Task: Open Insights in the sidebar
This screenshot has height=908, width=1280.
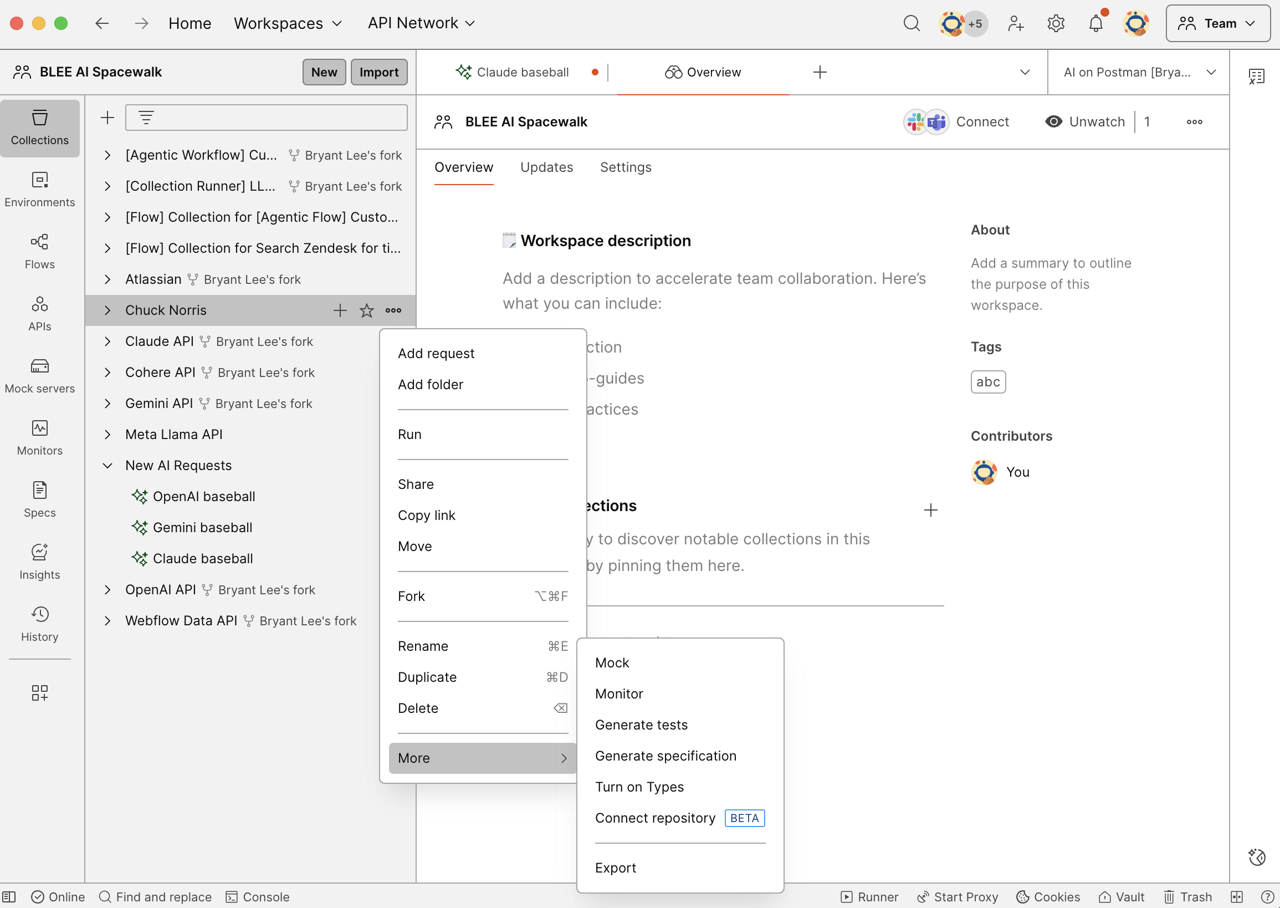Action: click(40, 561)
